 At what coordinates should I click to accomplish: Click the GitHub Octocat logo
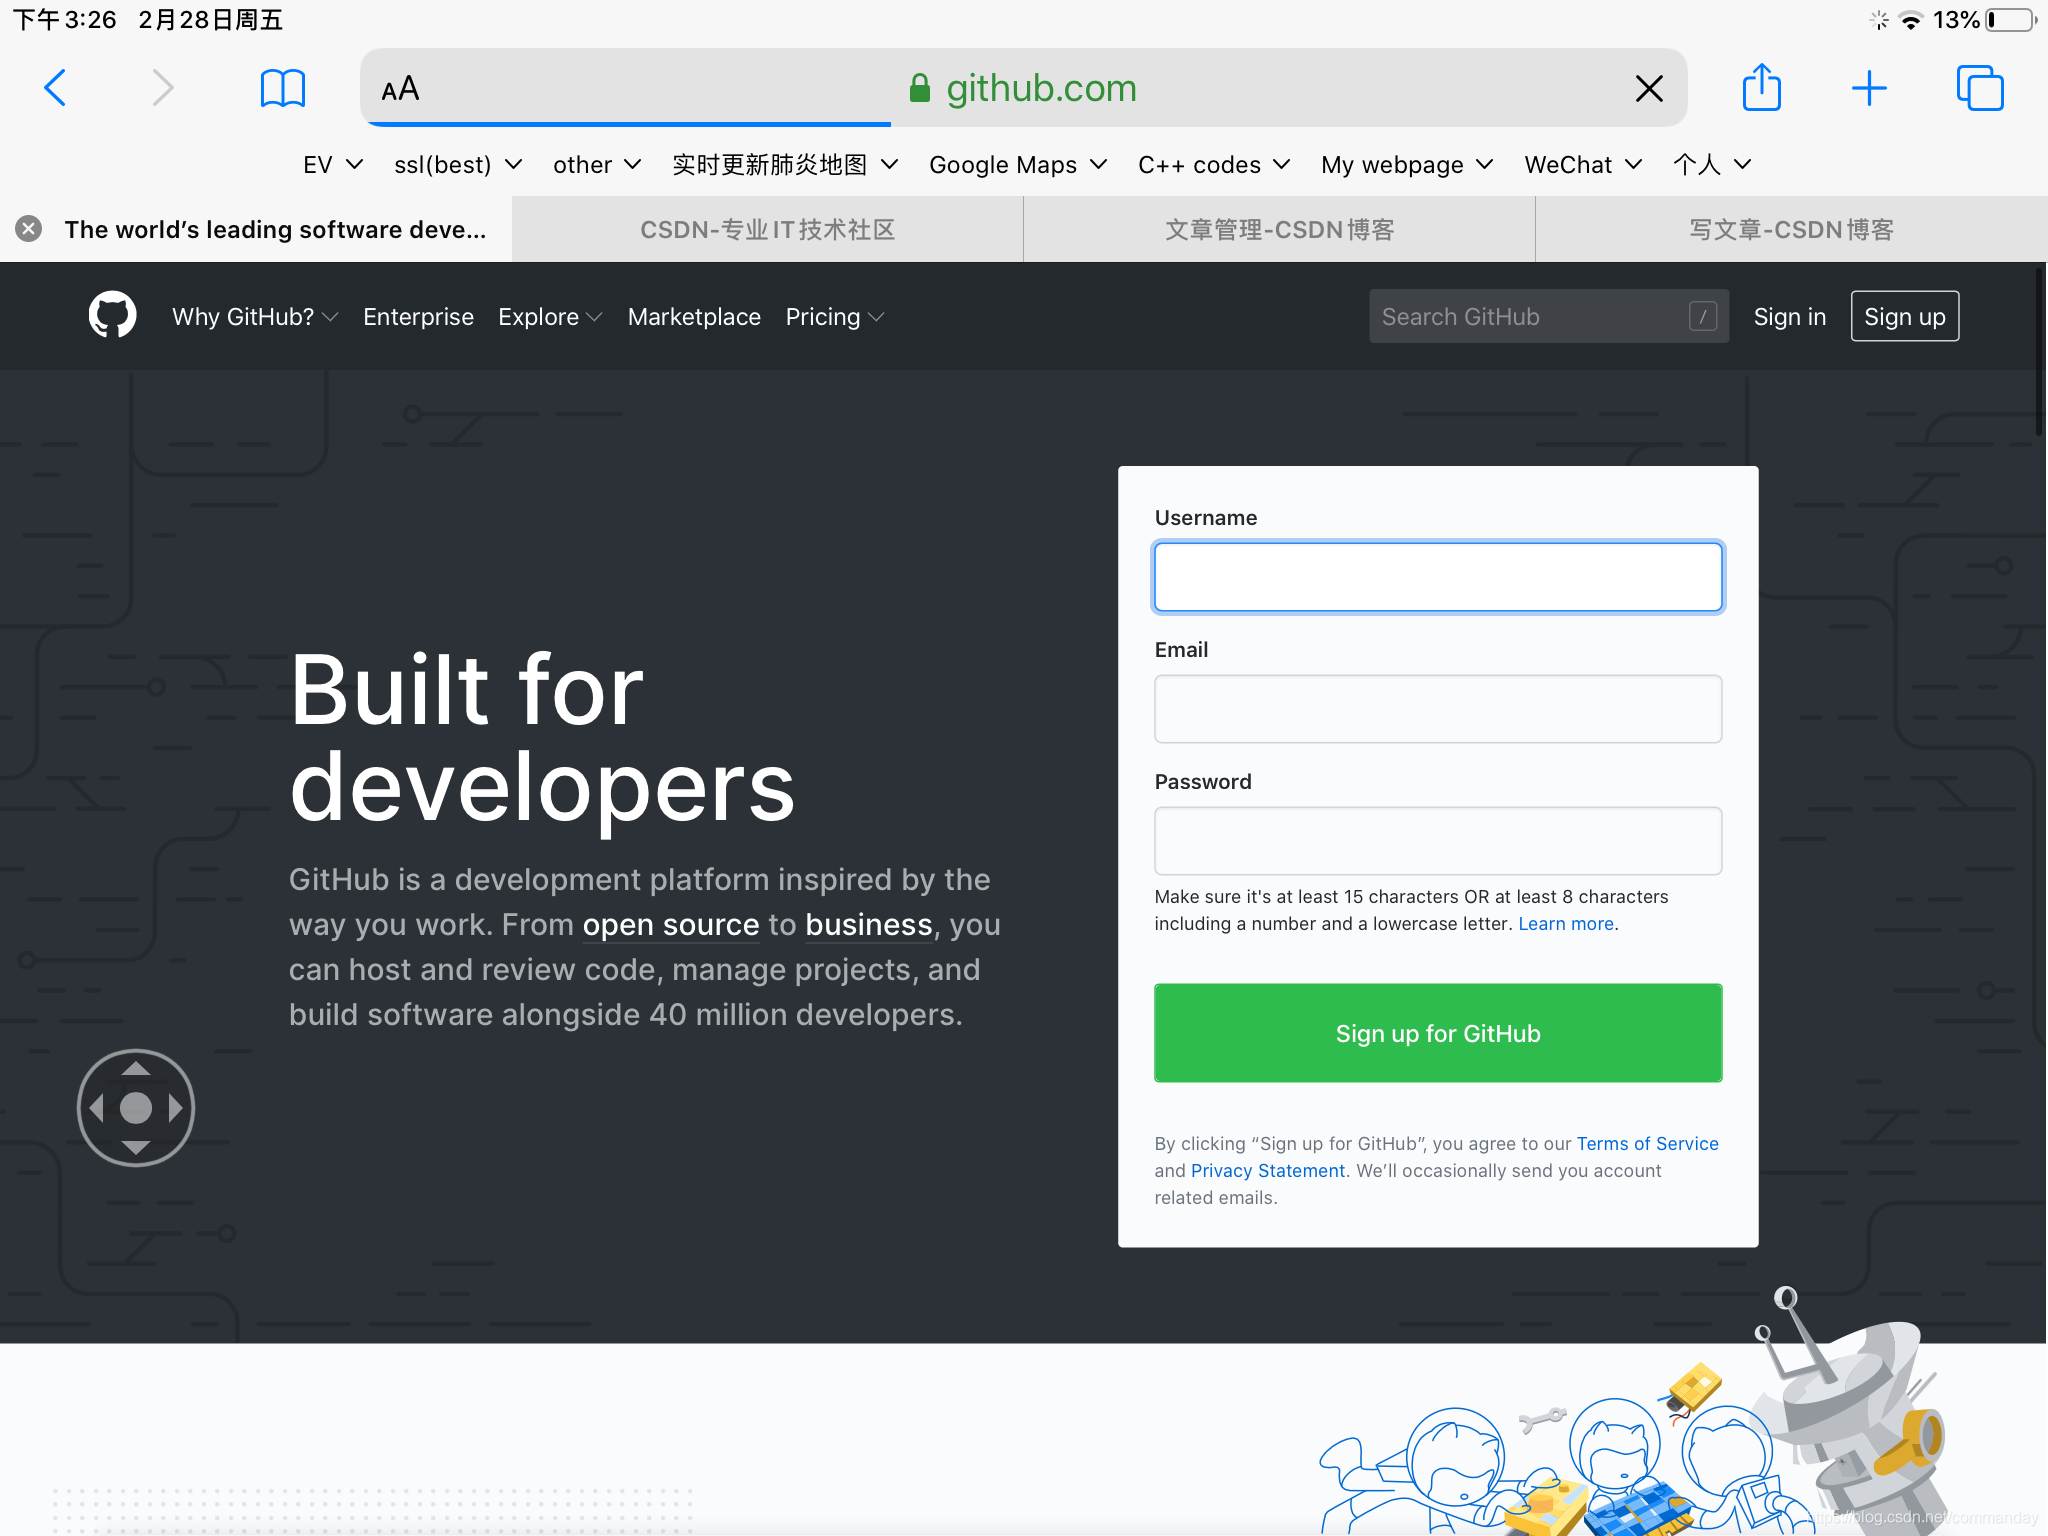click(x=112, y=315)
